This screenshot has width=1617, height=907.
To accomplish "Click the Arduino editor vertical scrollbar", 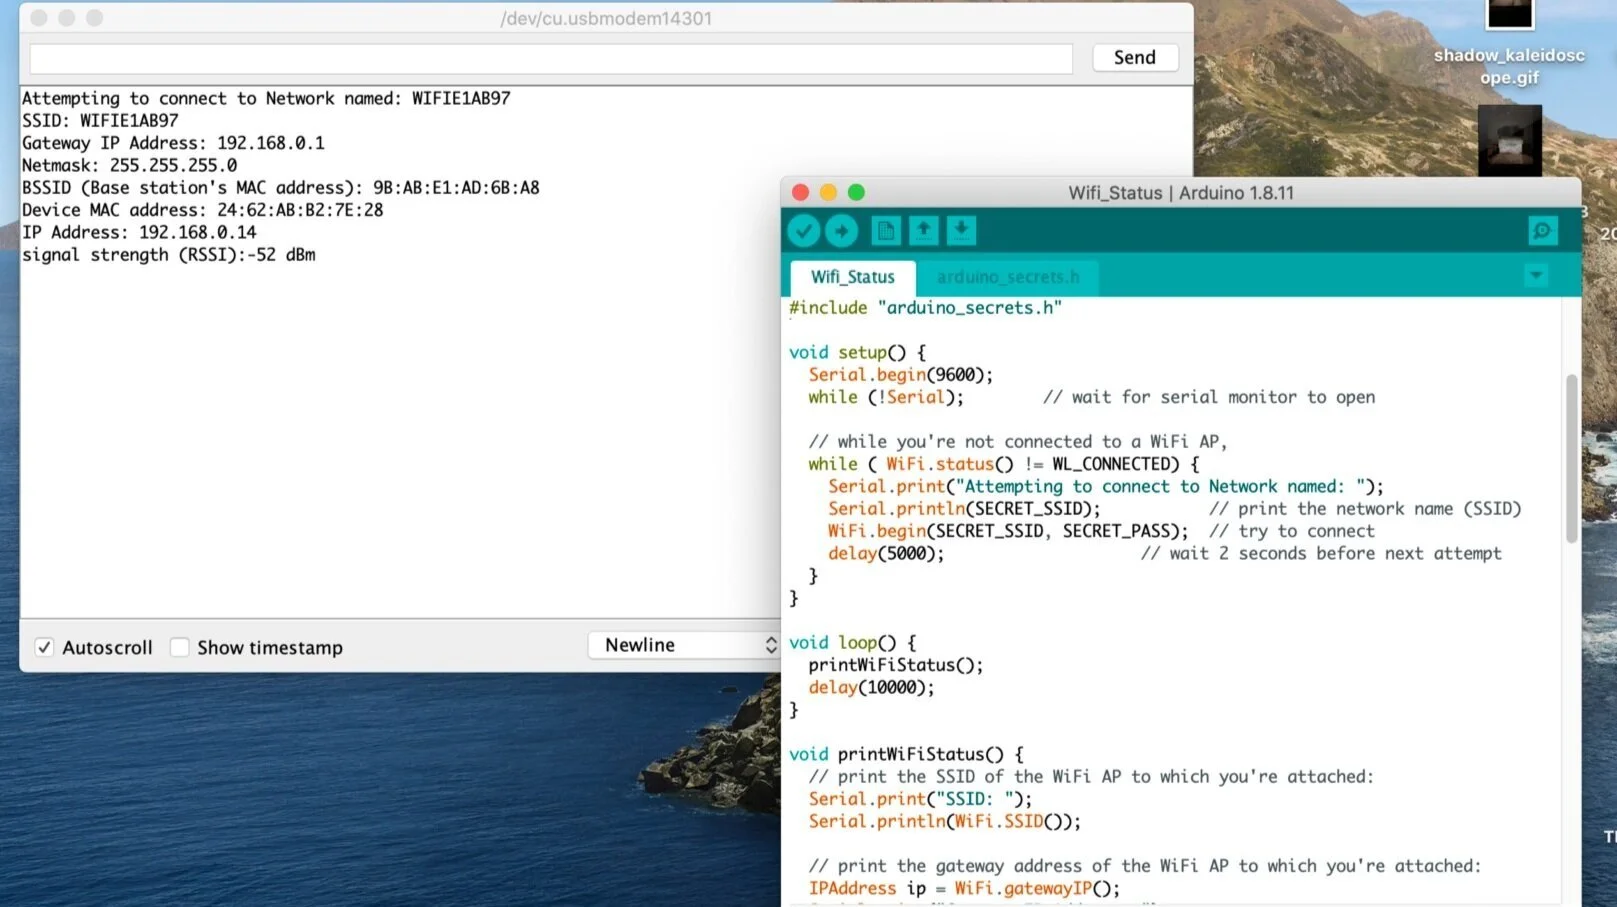I will (x=1571, y=459).
